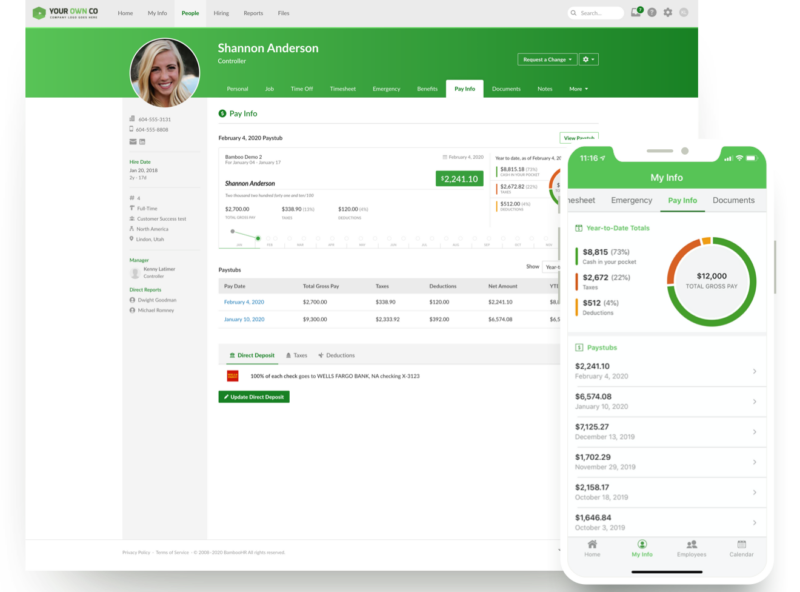Expand the Request a Change dropdown
The height and width of the screenshot is (592, 800).
pyautogui.click(x=547, y=59)
